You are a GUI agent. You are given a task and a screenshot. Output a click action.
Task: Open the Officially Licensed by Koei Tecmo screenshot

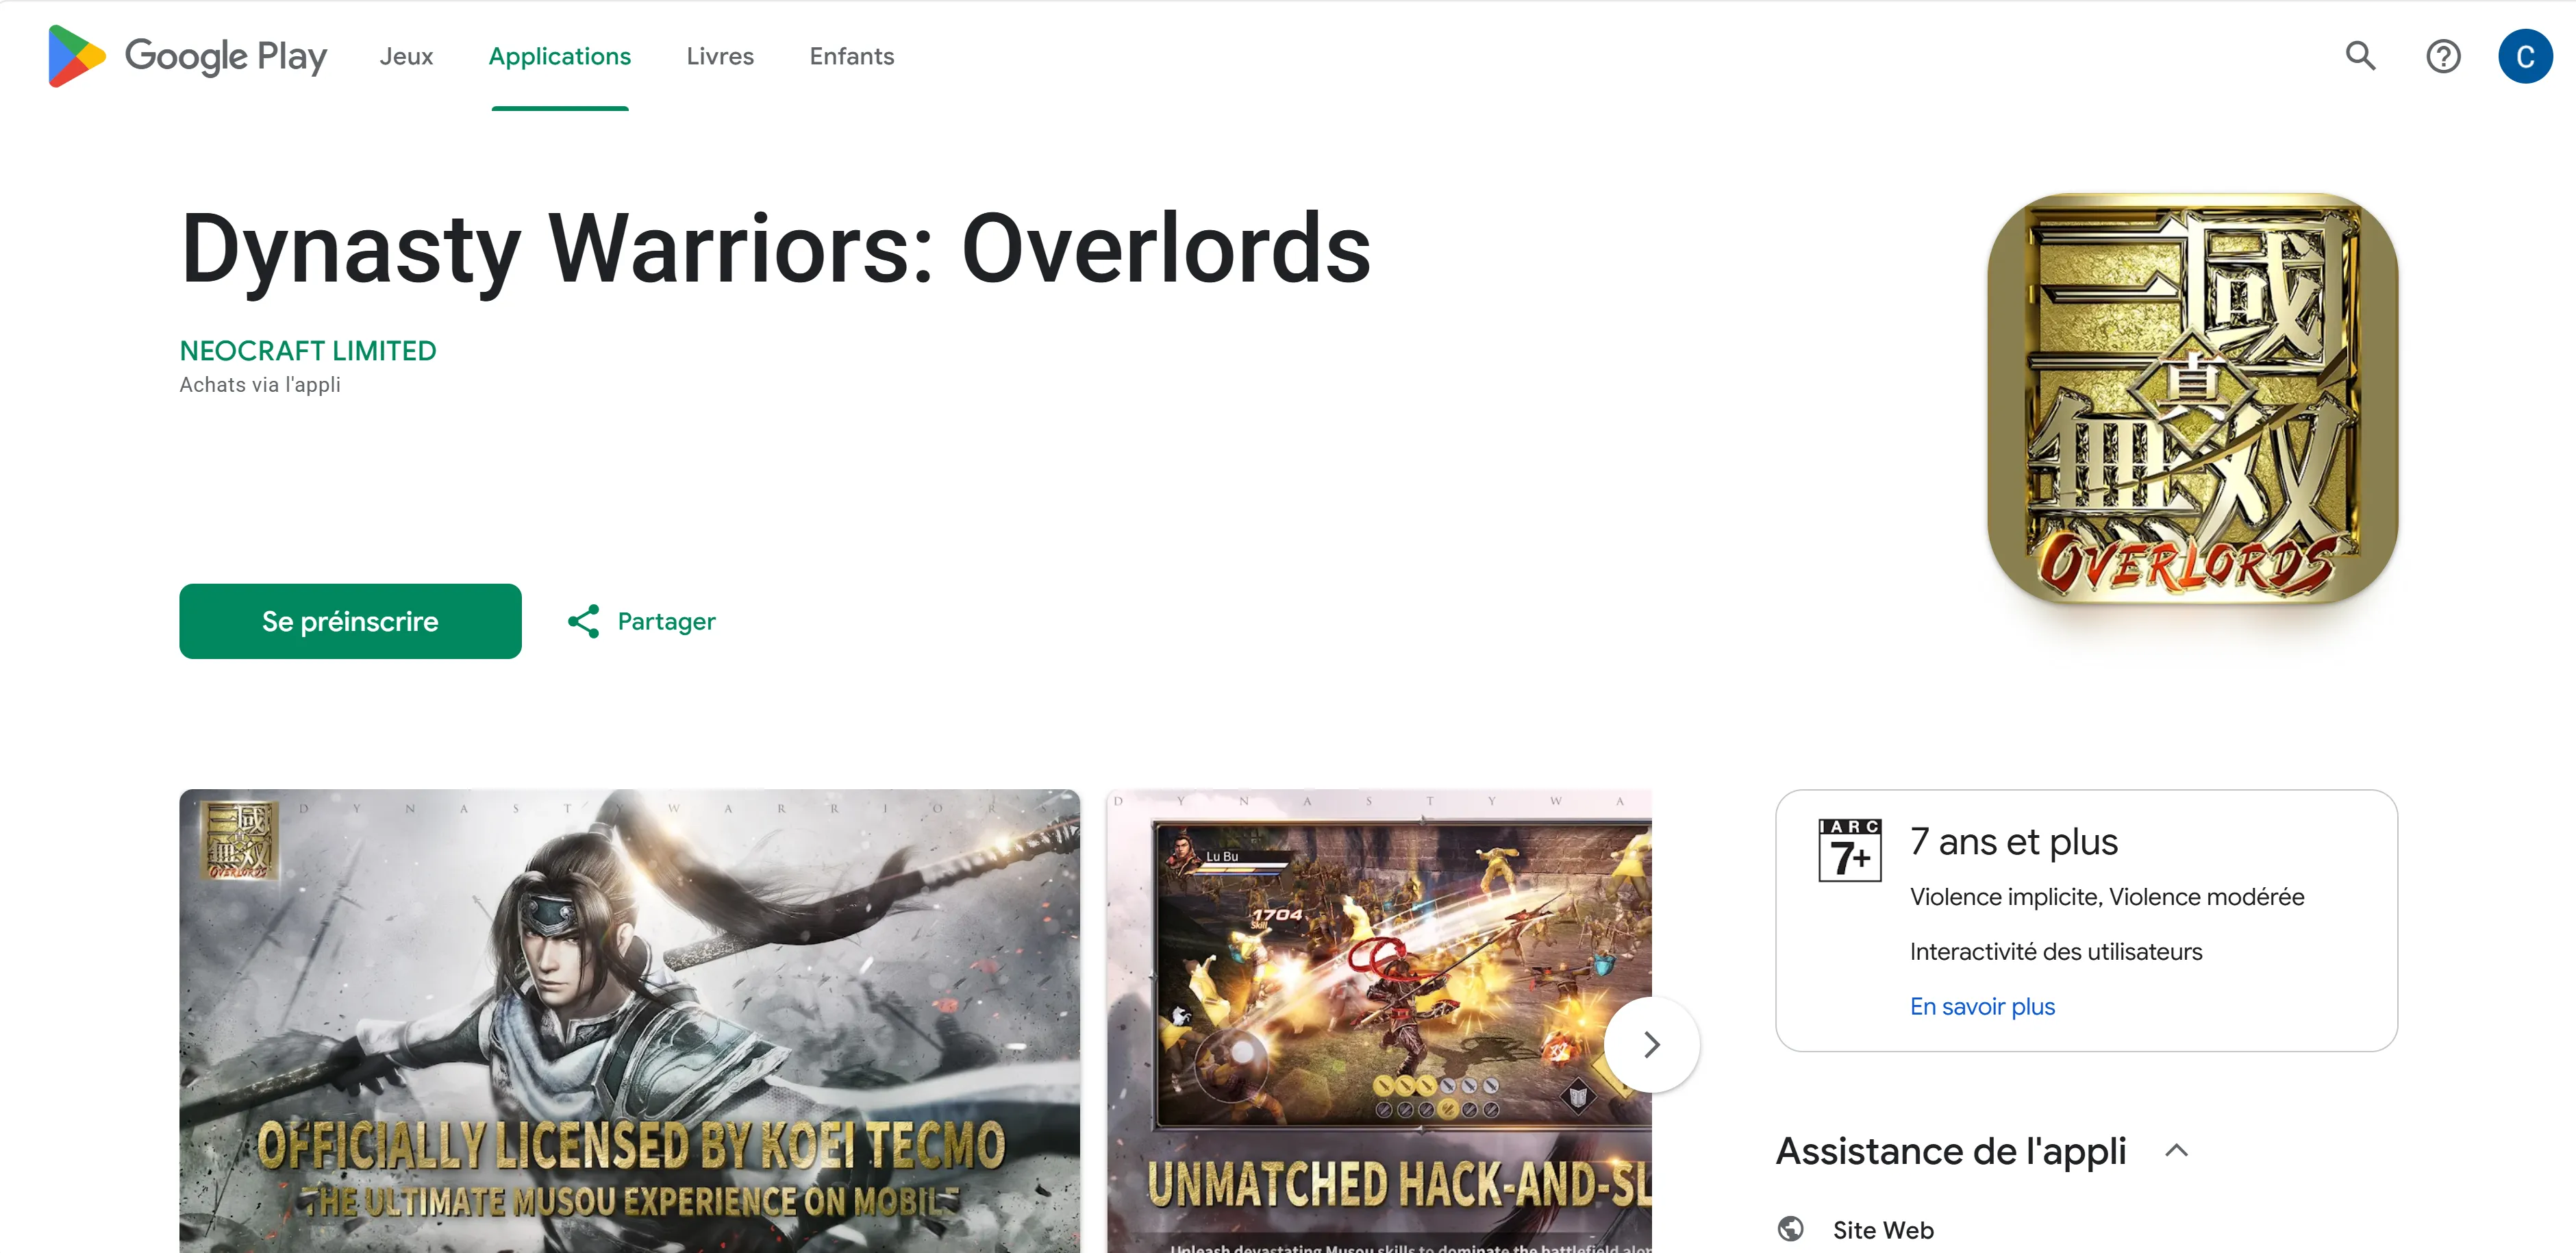[x=630, y=1021]
